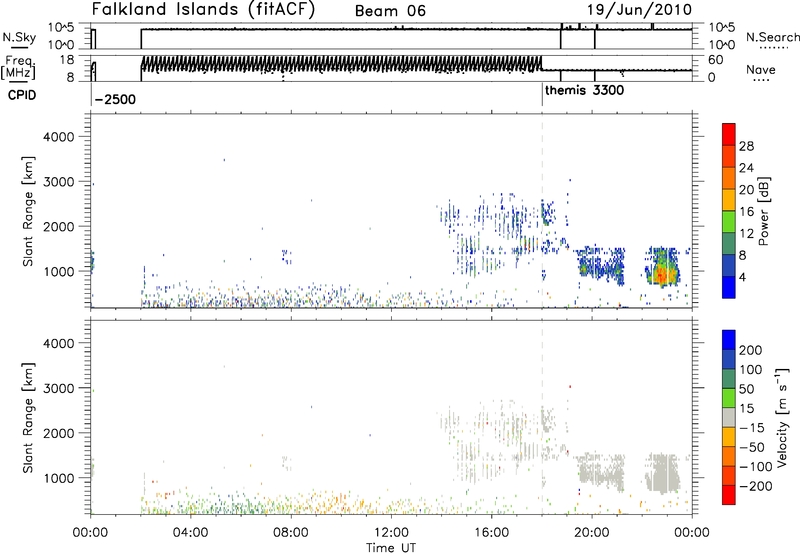Pick the red top segment of Power colorbar
The image size is (800, 554).
[729, 134]
